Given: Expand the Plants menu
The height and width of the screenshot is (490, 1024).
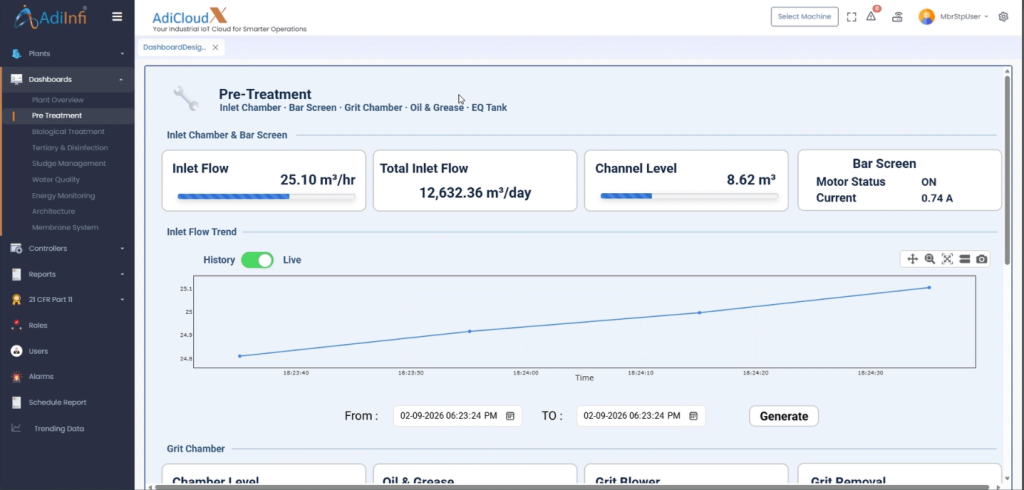Looking at the screenshot, I should [x=122, y=54].
